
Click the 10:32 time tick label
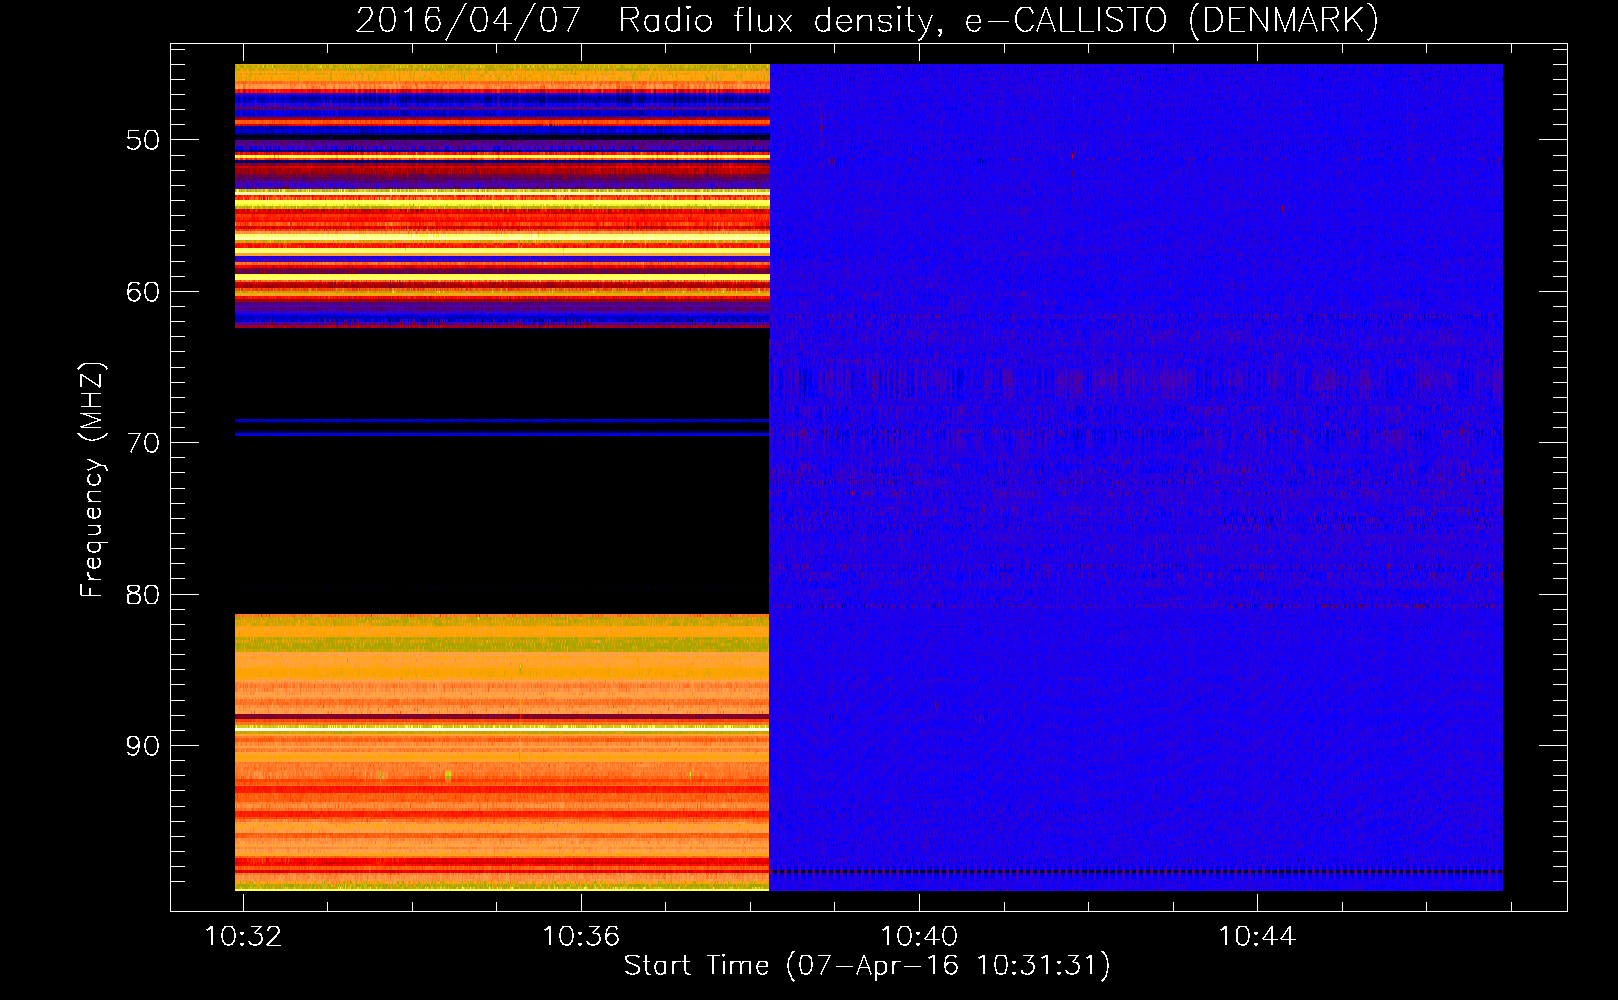243,937
